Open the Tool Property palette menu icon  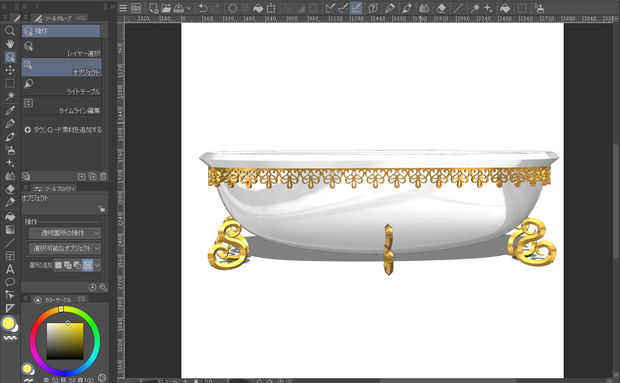click(x=26, y=188)
